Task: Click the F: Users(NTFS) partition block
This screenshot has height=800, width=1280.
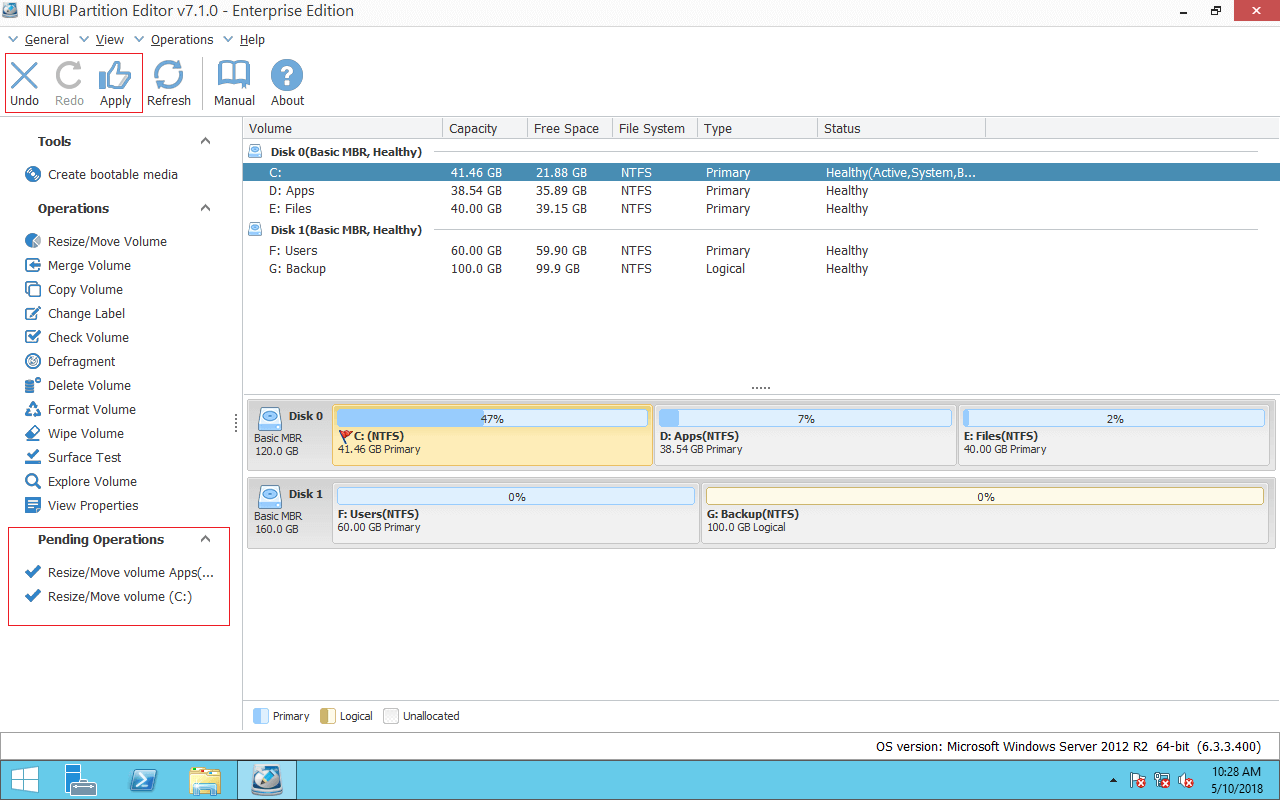Action: (516, 512)
